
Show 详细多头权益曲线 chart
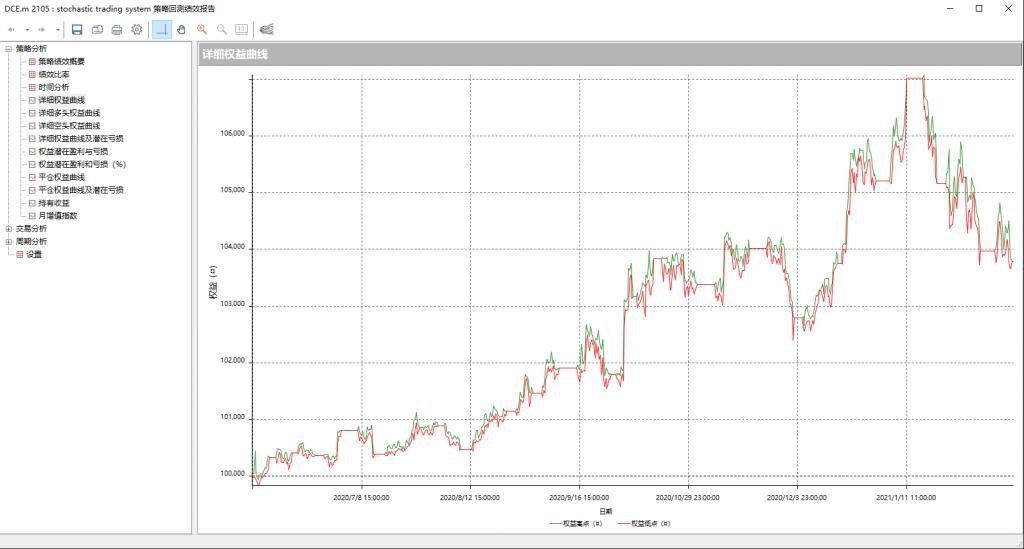(69, 113)
